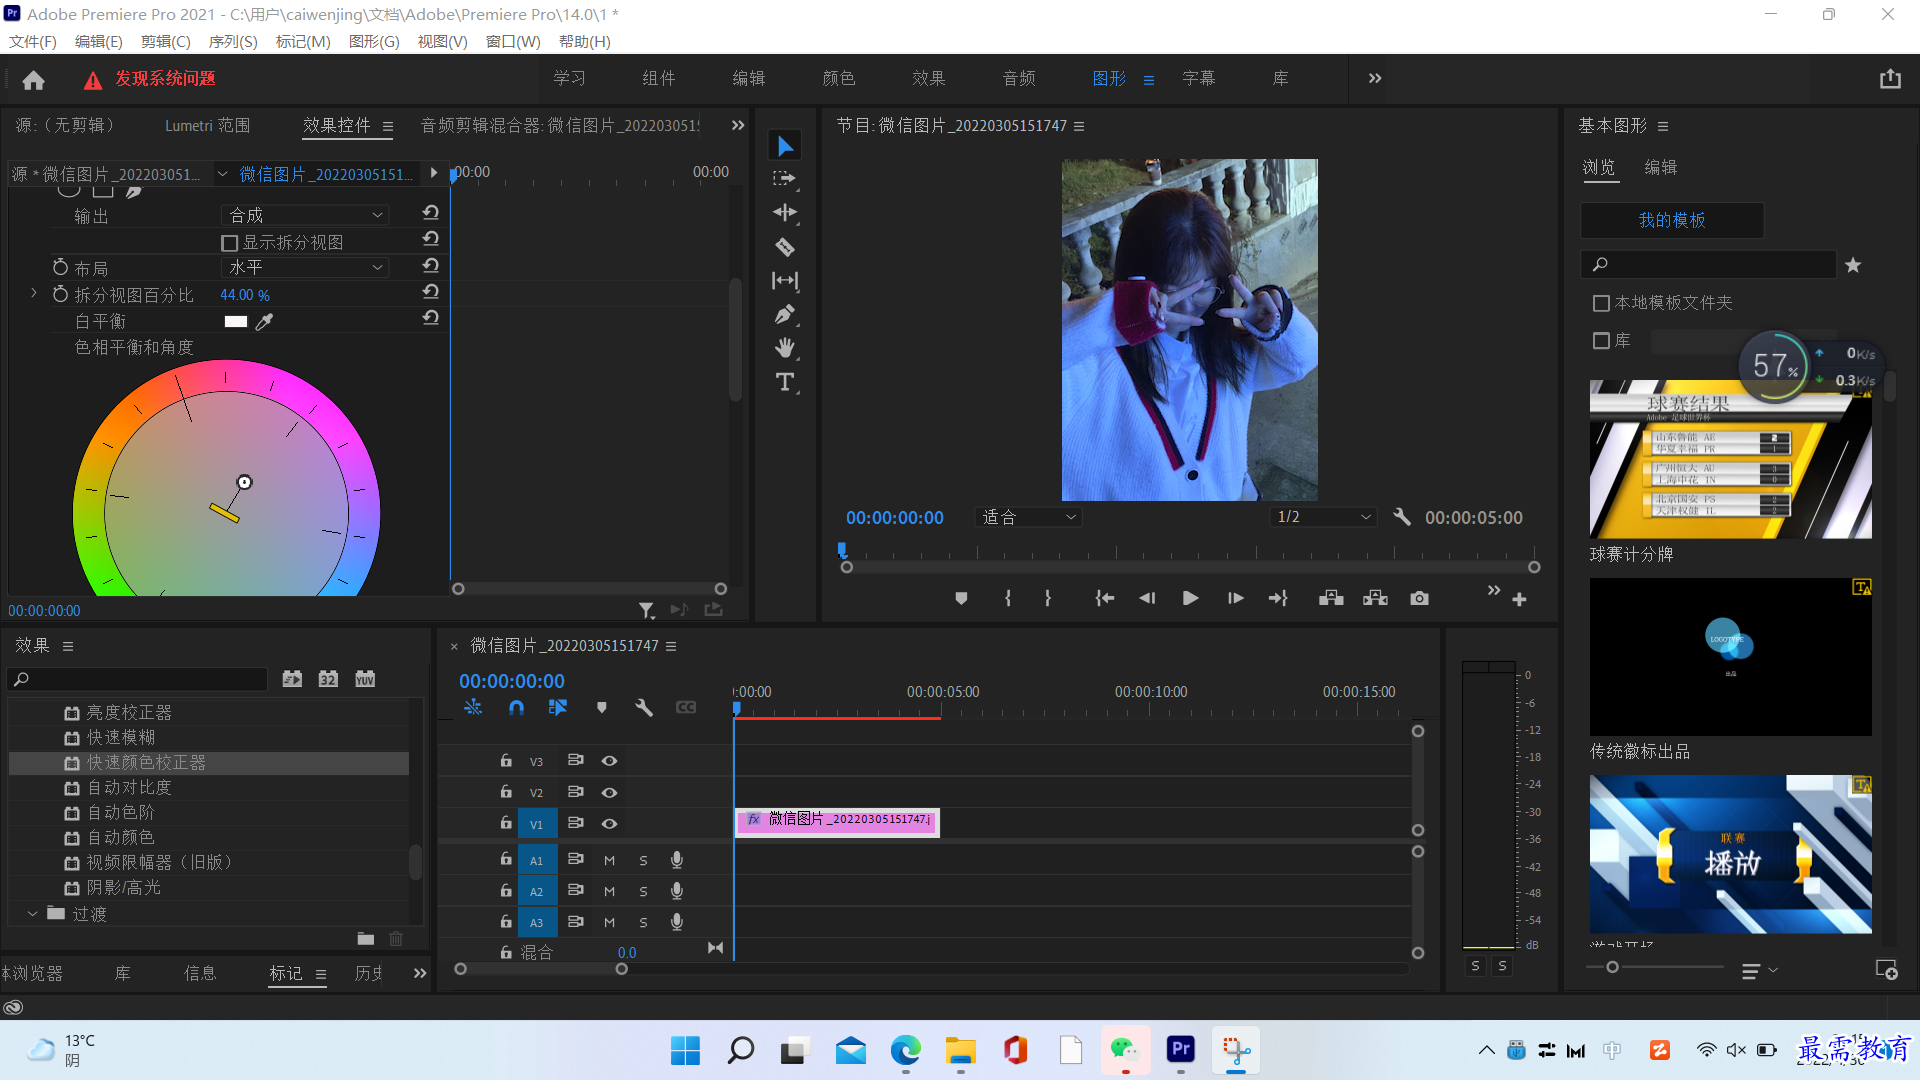Viewport: 1920px width, 1080px height.
Task: Go to Out point in Program monitor
Action: [1278, 598]
